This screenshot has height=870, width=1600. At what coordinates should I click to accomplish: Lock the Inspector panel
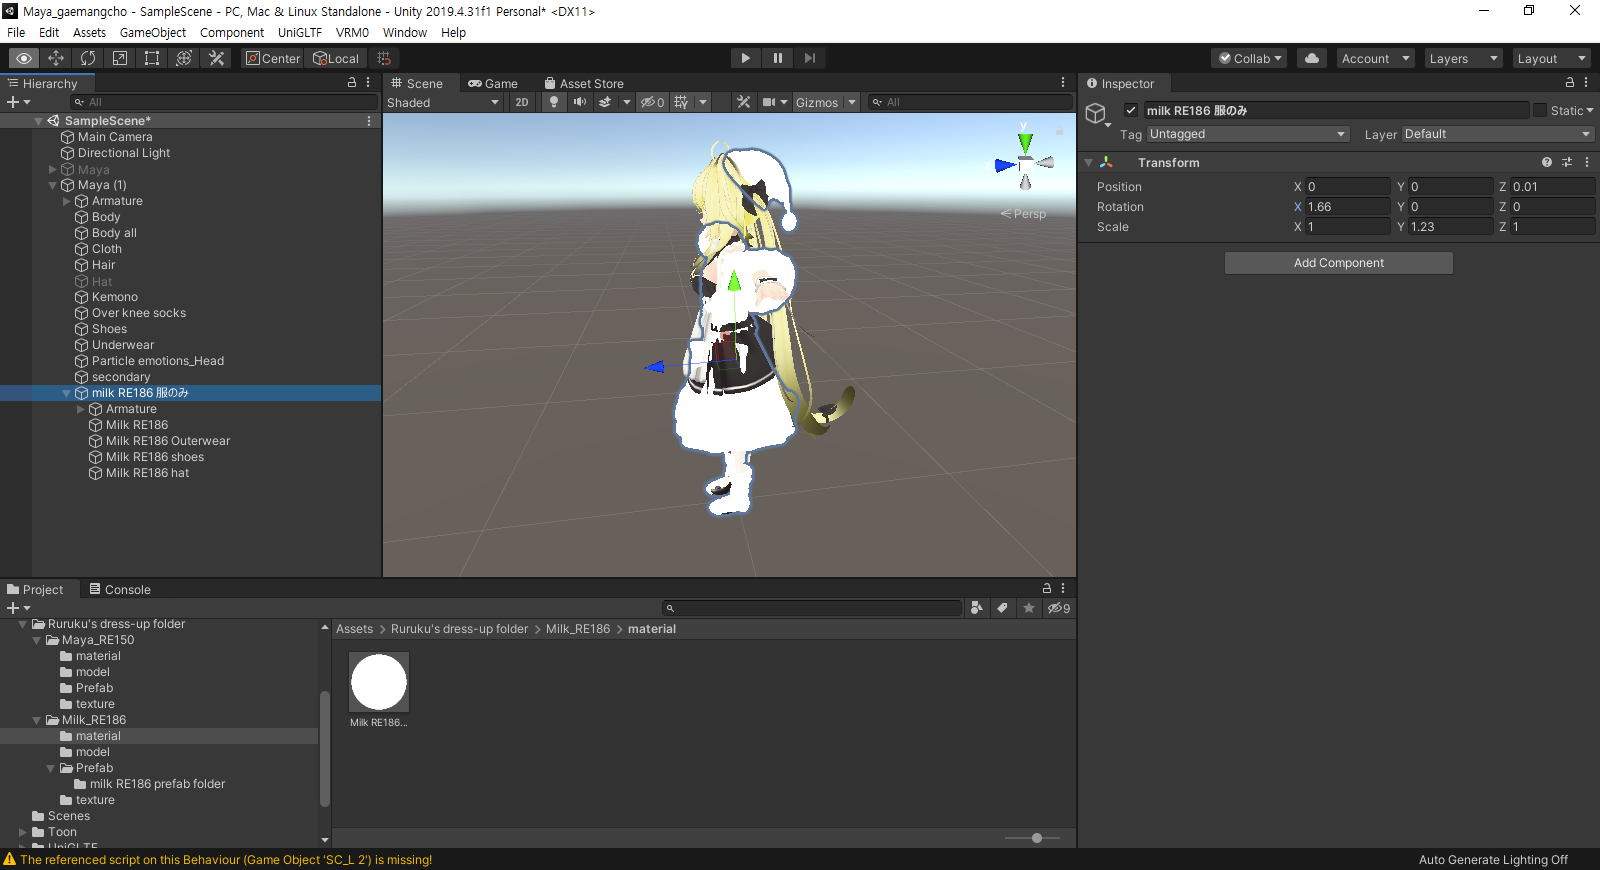pyautogui.click(x=1570, y=83)
